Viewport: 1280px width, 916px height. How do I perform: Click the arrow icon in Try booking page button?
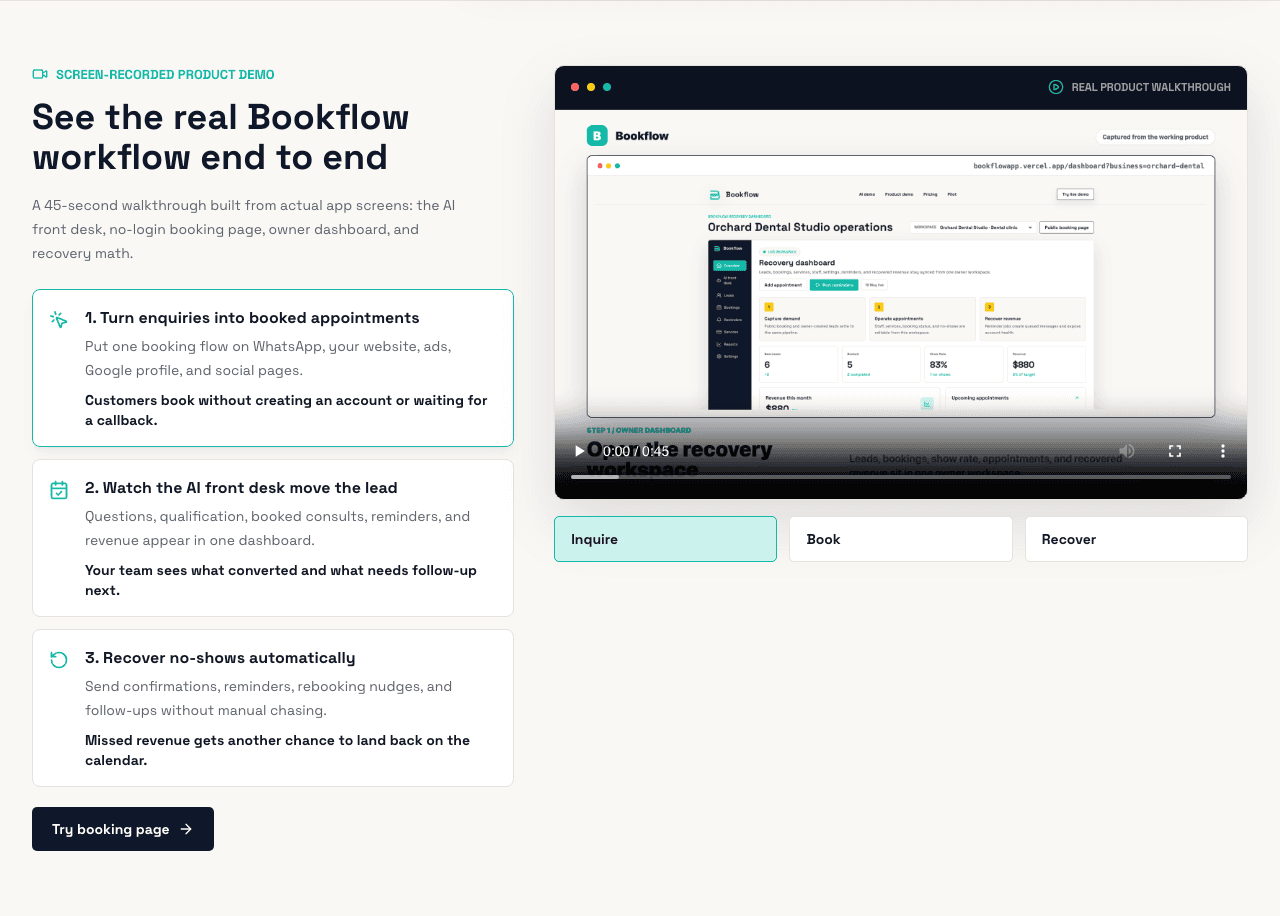tap(186, 829)
